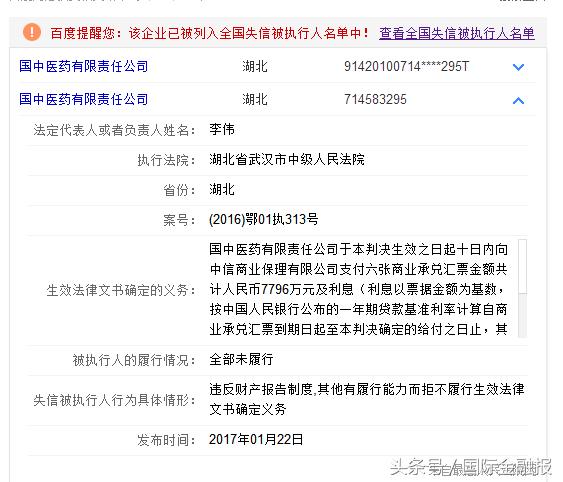
Task: Click 湖北 in the second company row
Action: (x=255, y=99)
